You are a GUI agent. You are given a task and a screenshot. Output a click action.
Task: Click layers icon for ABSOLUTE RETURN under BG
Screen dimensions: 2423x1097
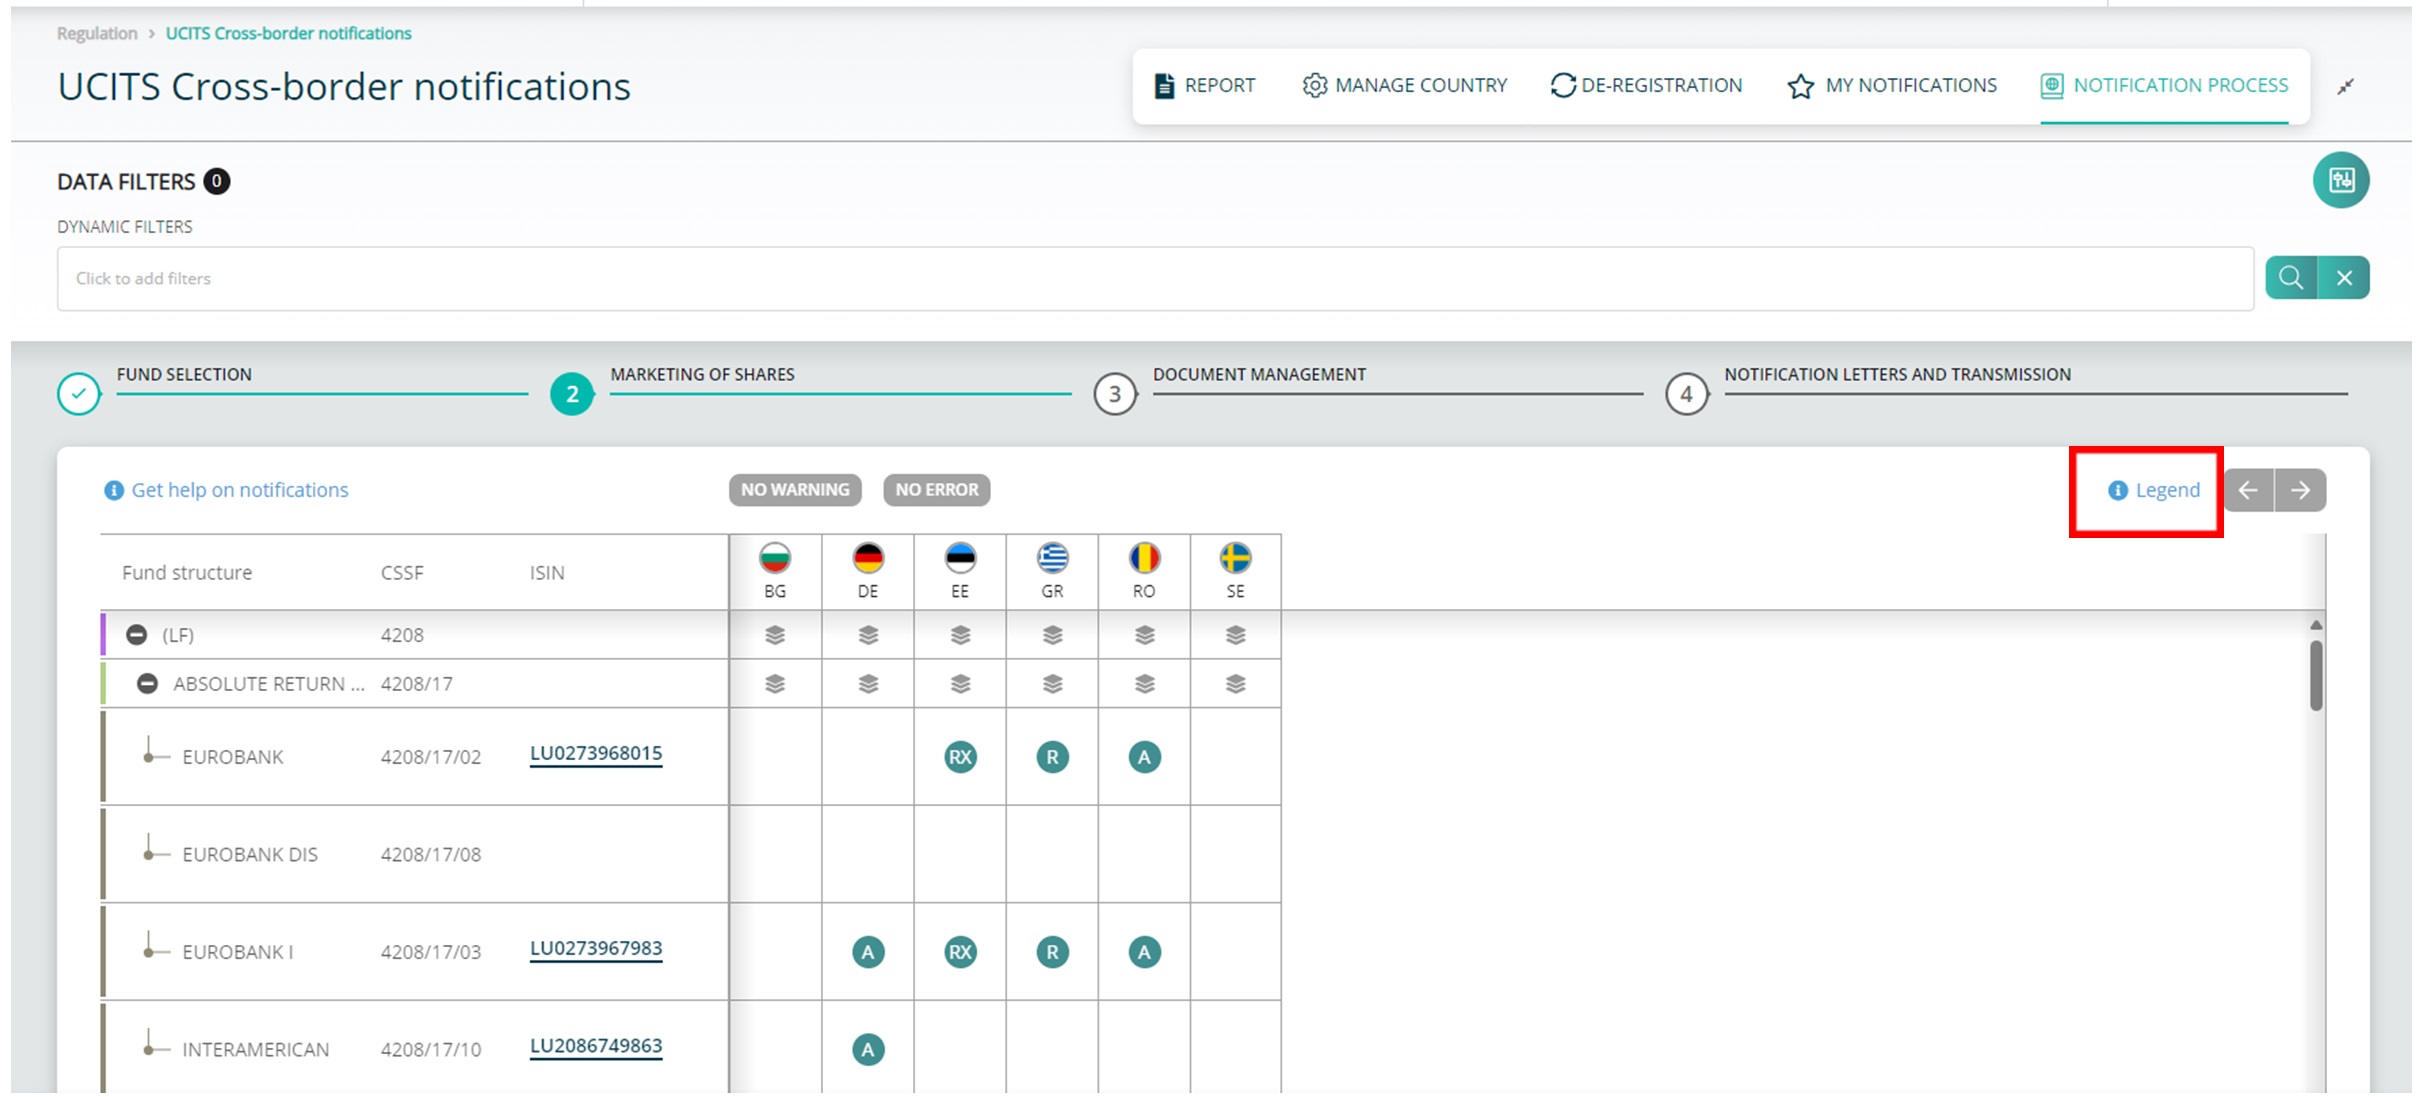pyautogui.click(x=775, y=684)
